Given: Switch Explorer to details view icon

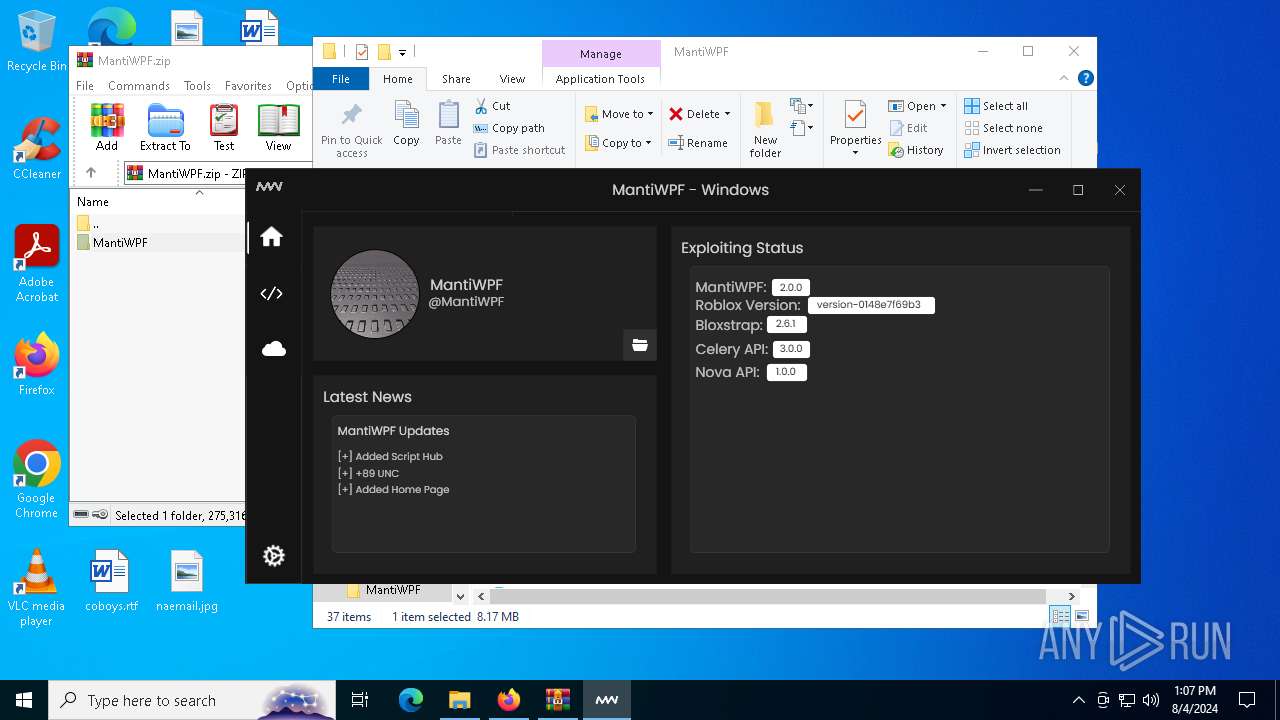Looking at the screenshot, I should [x=1059, y=616].
